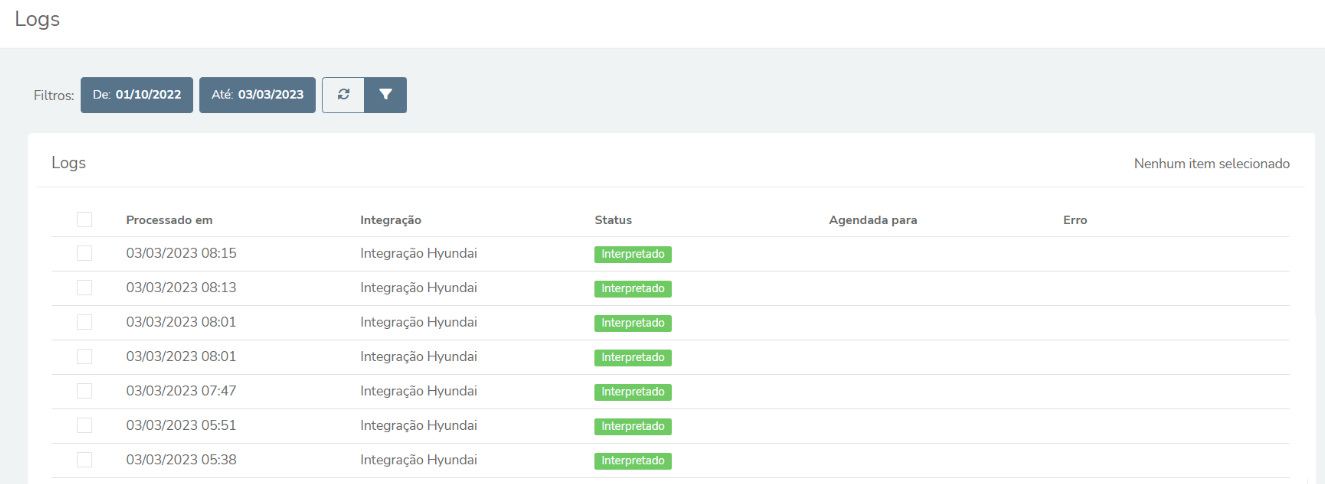Click the Erro column header
The height and width of the screenshot is (484, 1325).
click(1075, 220)
